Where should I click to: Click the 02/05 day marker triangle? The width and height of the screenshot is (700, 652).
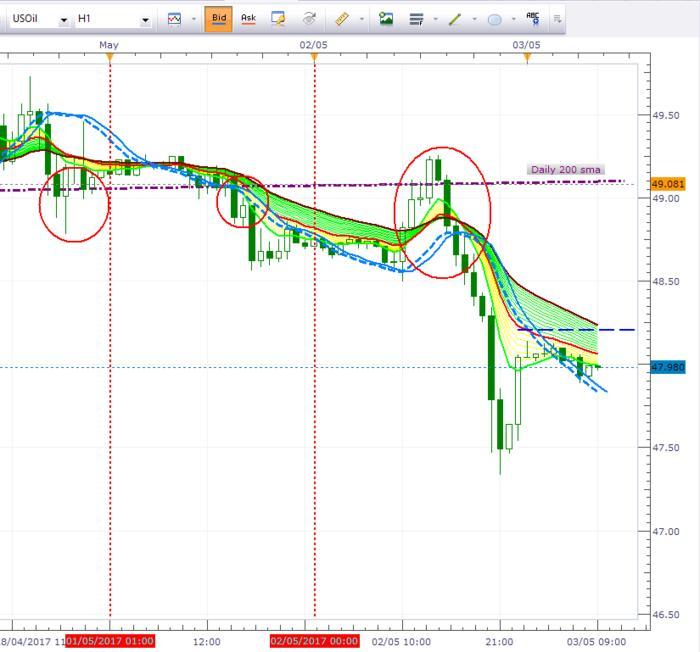(x=314, y=57)
